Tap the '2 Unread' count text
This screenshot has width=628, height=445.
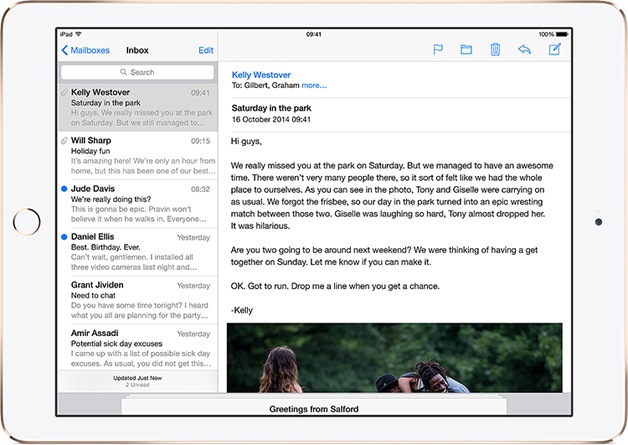tap(137, 385)
